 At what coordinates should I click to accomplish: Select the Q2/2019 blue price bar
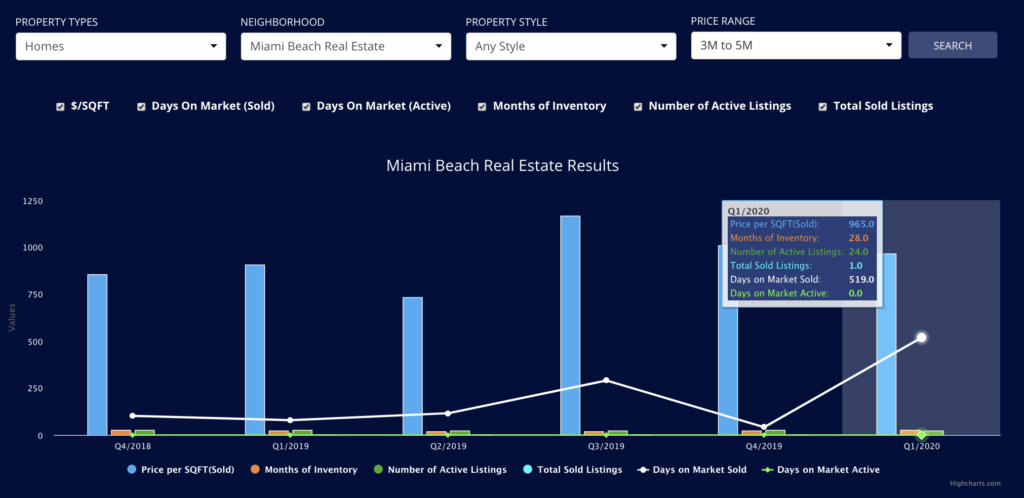point(413,366)
